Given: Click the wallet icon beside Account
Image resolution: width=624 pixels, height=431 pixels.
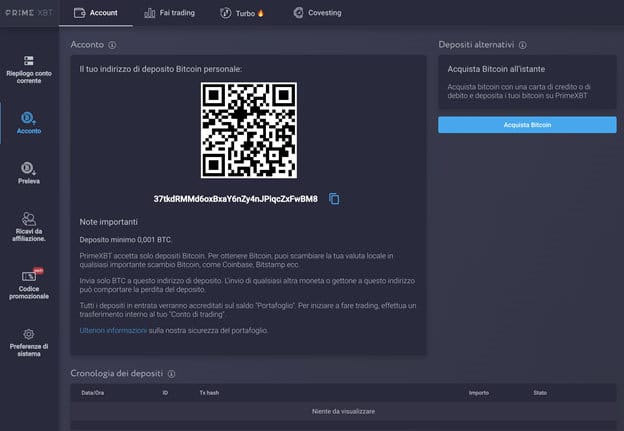Looking at the screenshot, I should [80, 13].
